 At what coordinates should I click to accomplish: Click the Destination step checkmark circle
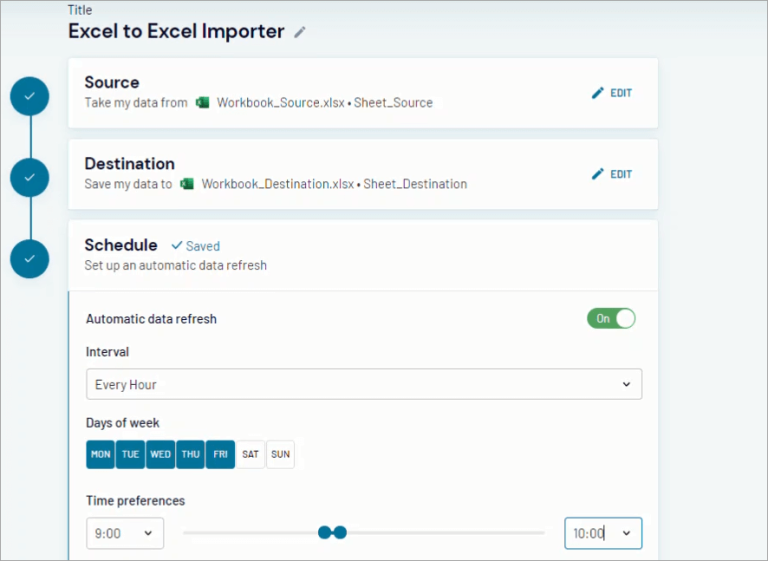point(29,177)
